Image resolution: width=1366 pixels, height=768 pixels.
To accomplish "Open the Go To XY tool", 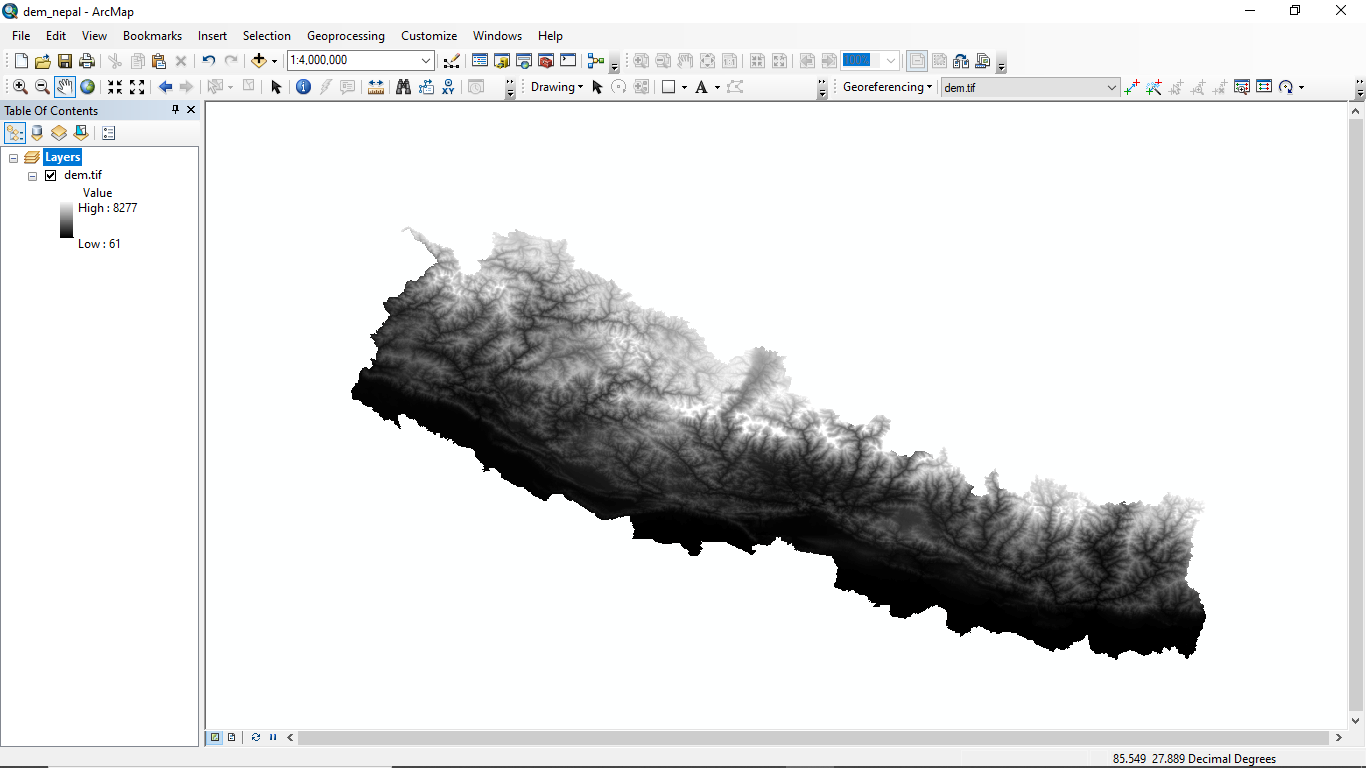I will coord(448,87).
